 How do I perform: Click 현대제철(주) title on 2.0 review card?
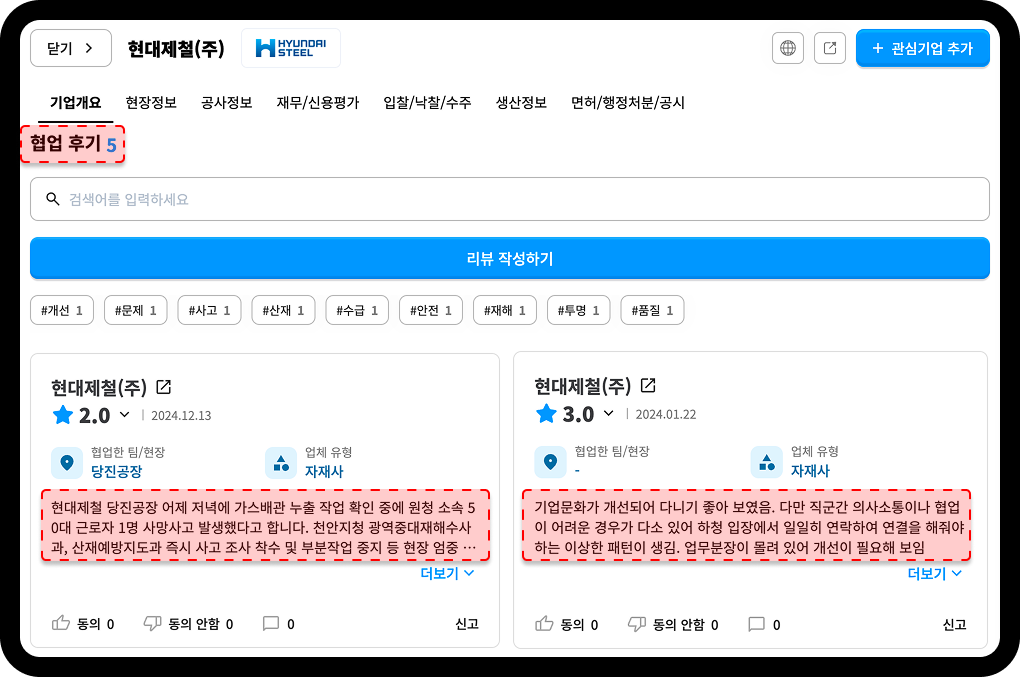[x=100, y=388]
